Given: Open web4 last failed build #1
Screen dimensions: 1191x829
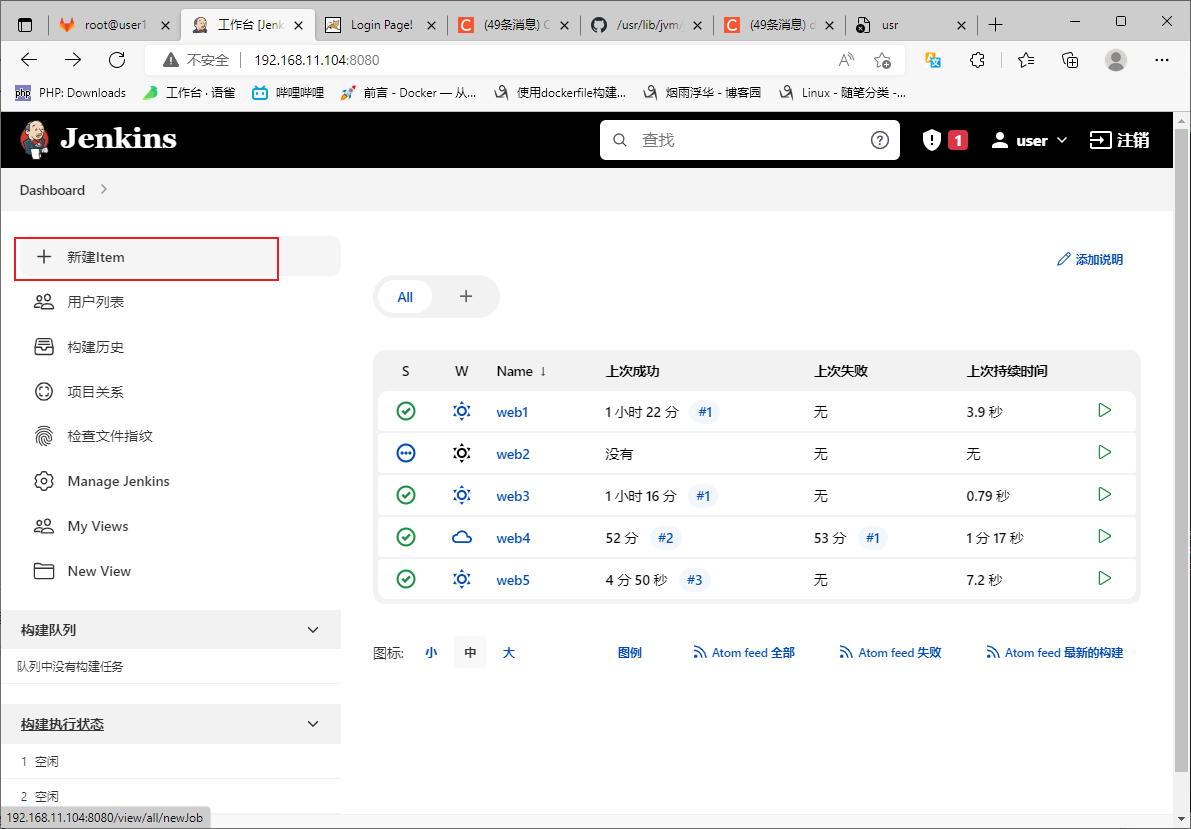Looking at the screenshot, I should tap(873, 538).
